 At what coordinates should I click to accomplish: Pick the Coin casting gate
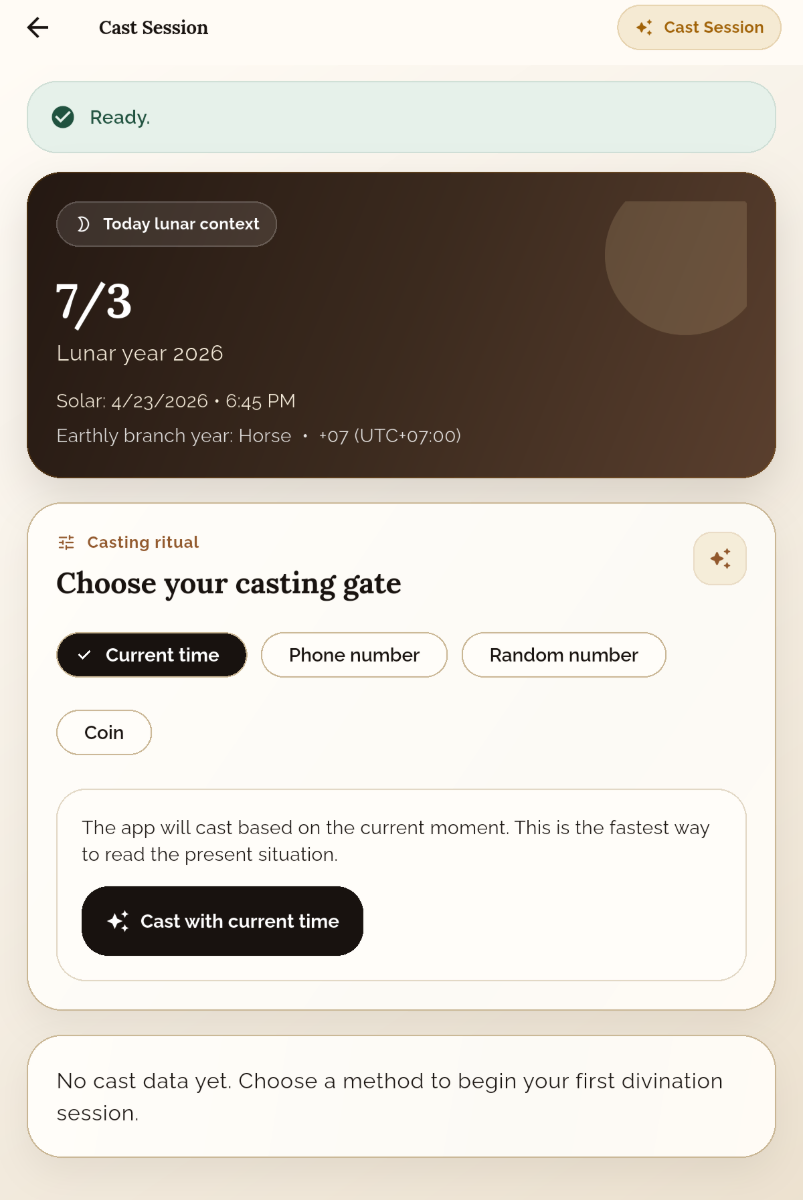[x=104, y=733]
